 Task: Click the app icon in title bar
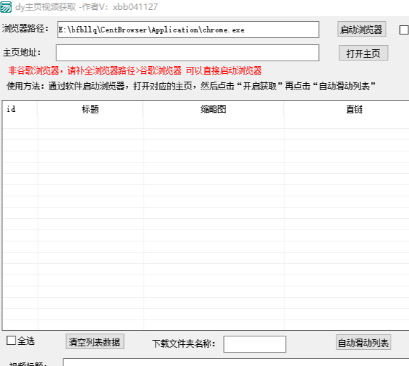click(x=6, y=7)
